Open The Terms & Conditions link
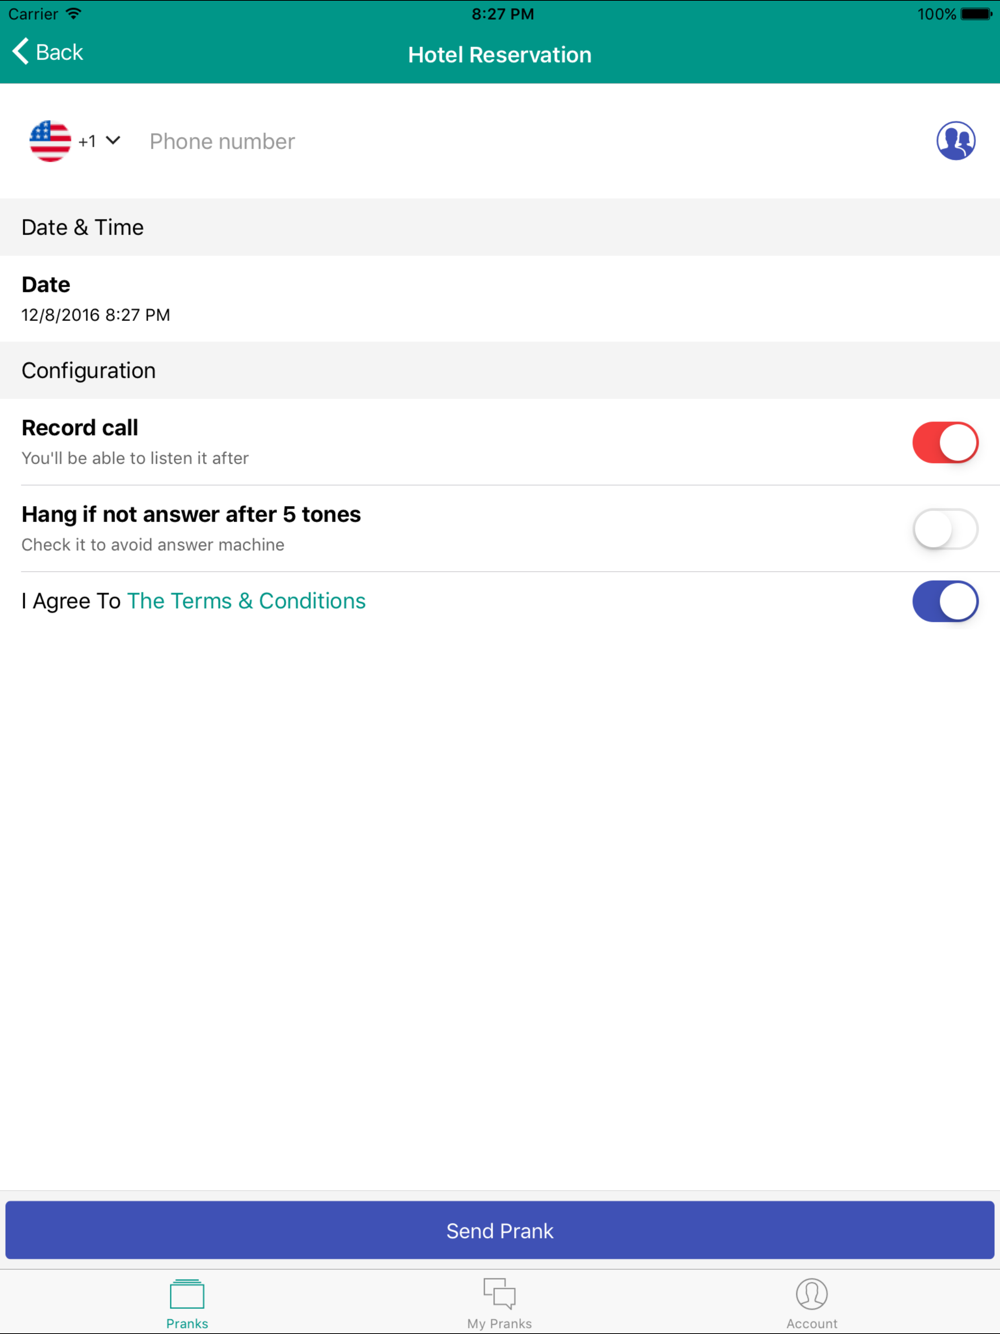This screenshot has height=1334, width=1000. pyautogui.click(x=246, y=601)
